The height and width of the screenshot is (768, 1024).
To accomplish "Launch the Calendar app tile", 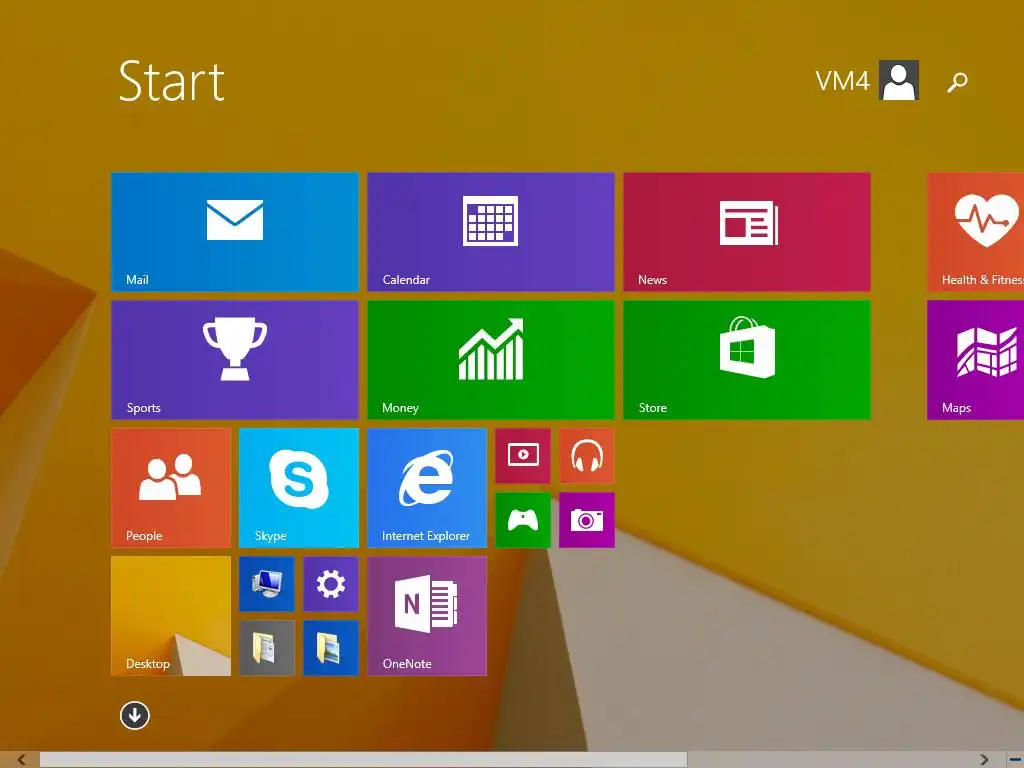I will pyautogui.click(x=491, y=232).
